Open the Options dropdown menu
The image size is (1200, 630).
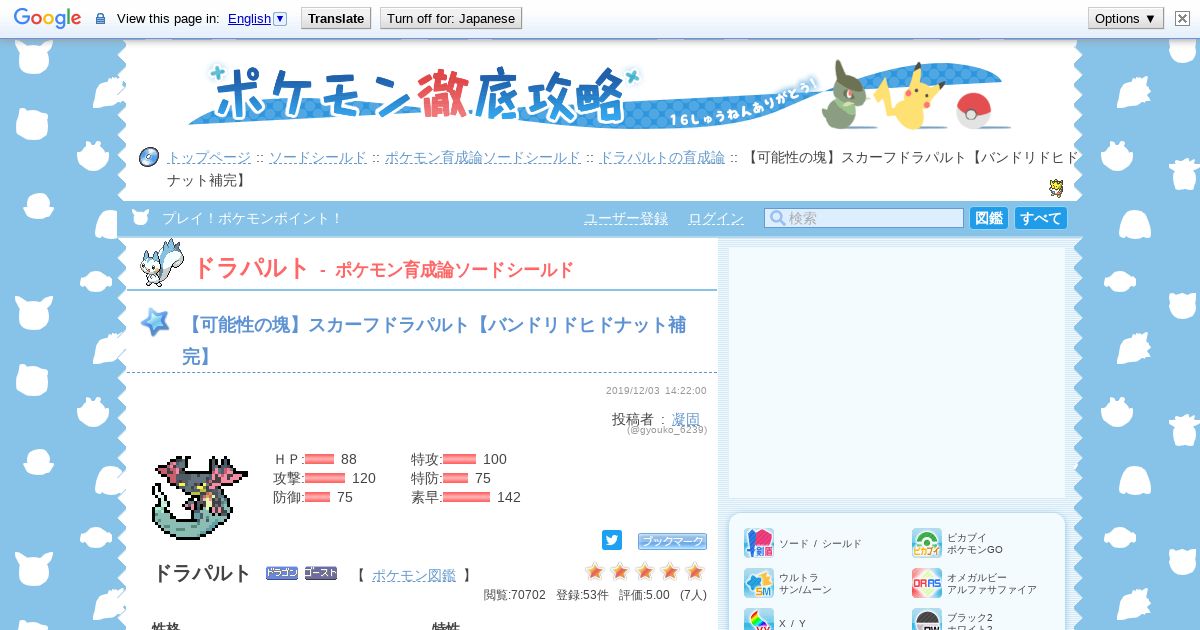point(1125,18)
